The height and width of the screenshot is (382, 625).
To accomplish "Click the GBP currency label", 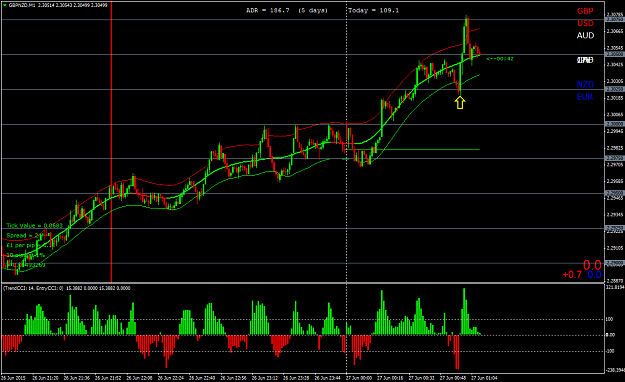I will 585,11.
